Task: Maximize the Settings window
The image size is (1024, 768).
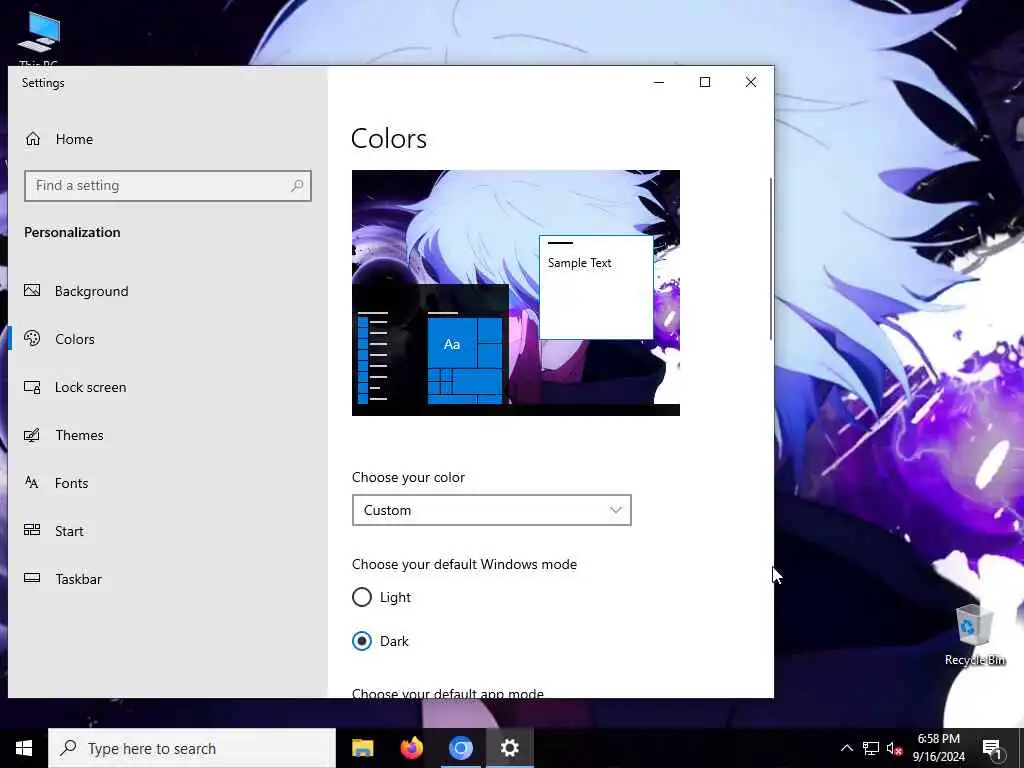Action: point(705,82)
